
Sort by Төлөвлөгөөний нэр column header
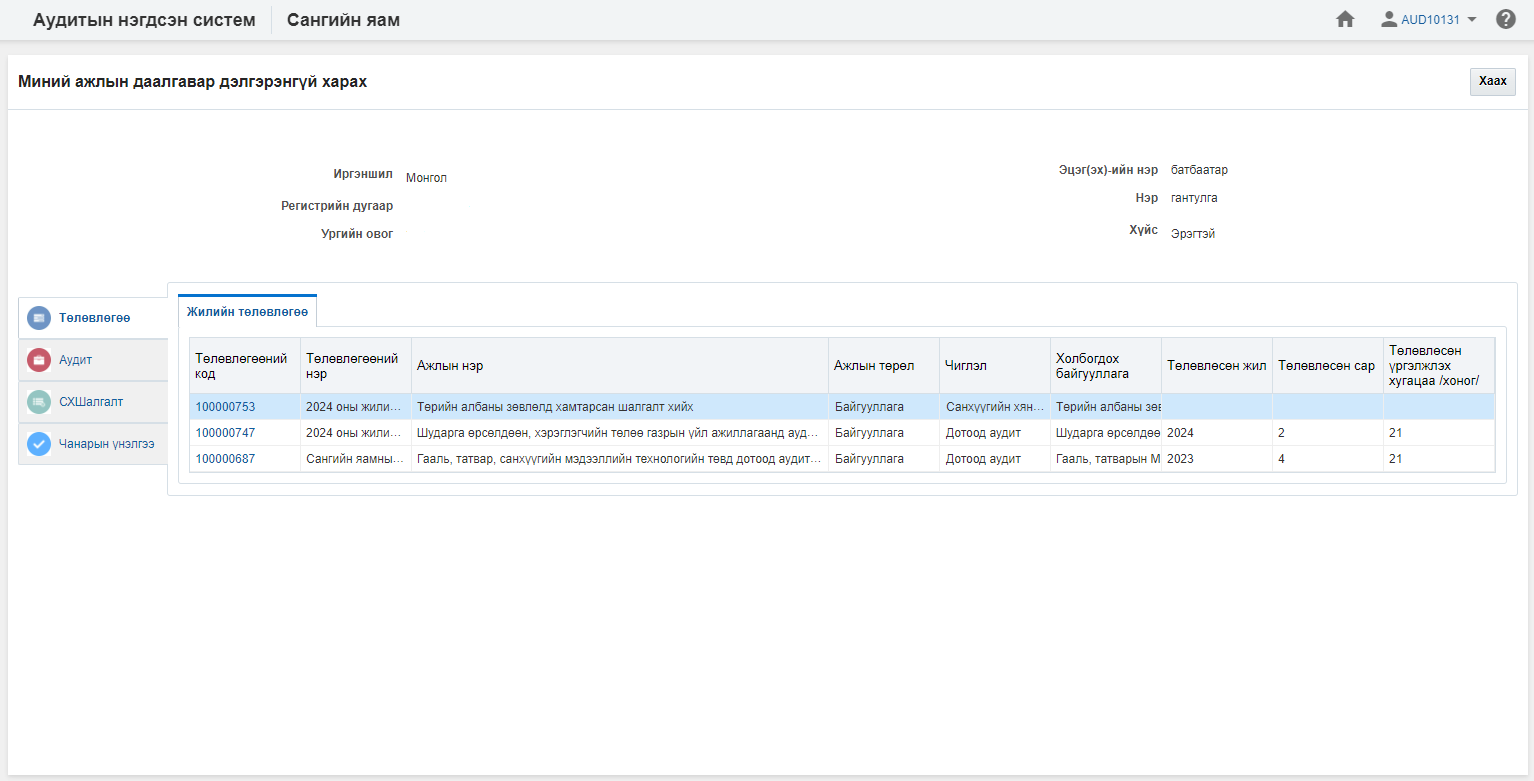coord(356,366)
